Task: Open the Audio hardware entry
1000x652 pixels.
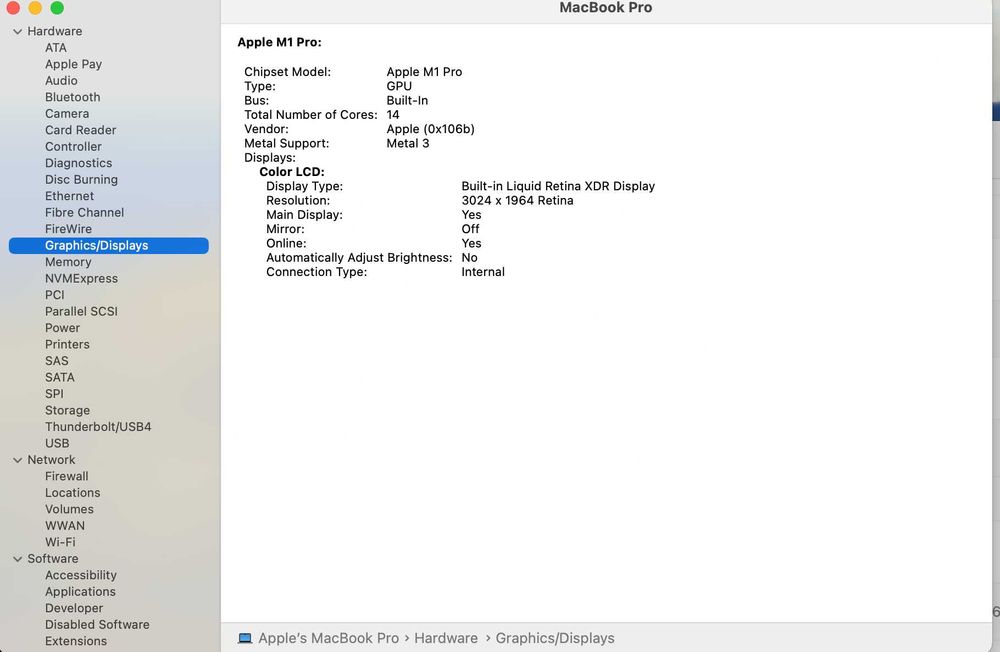Action: [x=61, y=81]
